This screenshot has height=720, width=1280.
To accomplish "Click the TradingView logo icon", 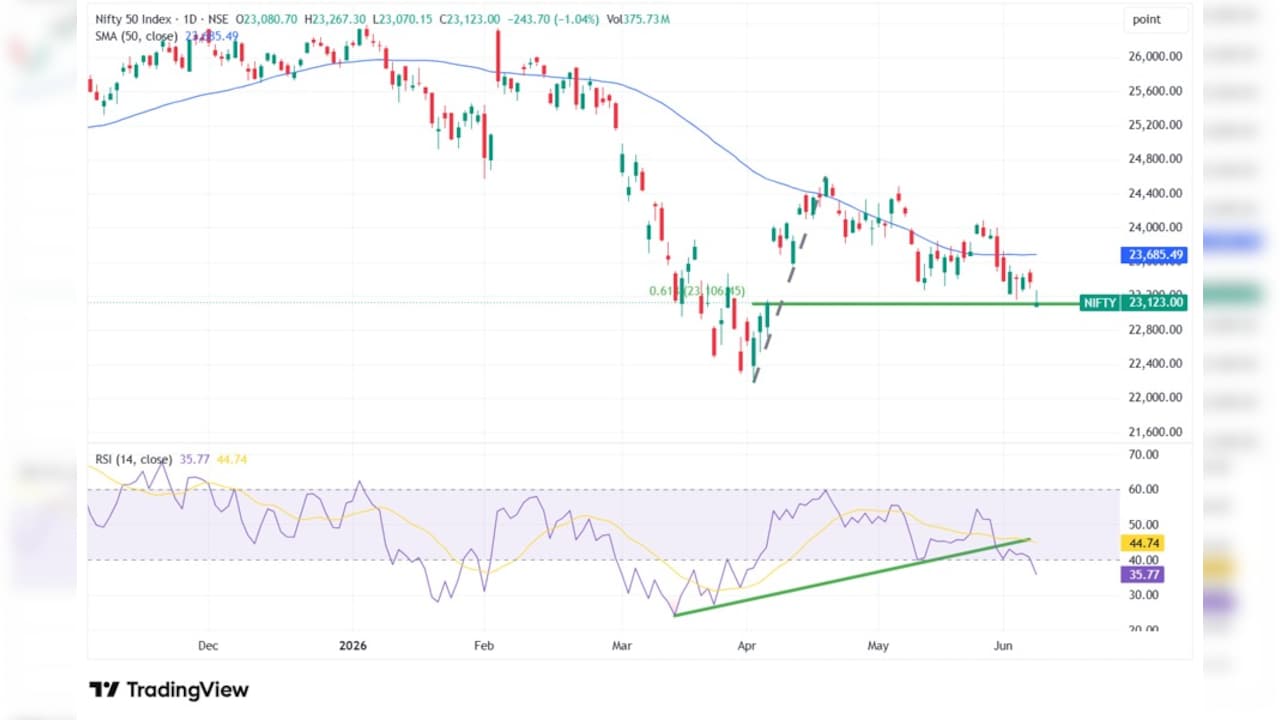I will [104, 690].
